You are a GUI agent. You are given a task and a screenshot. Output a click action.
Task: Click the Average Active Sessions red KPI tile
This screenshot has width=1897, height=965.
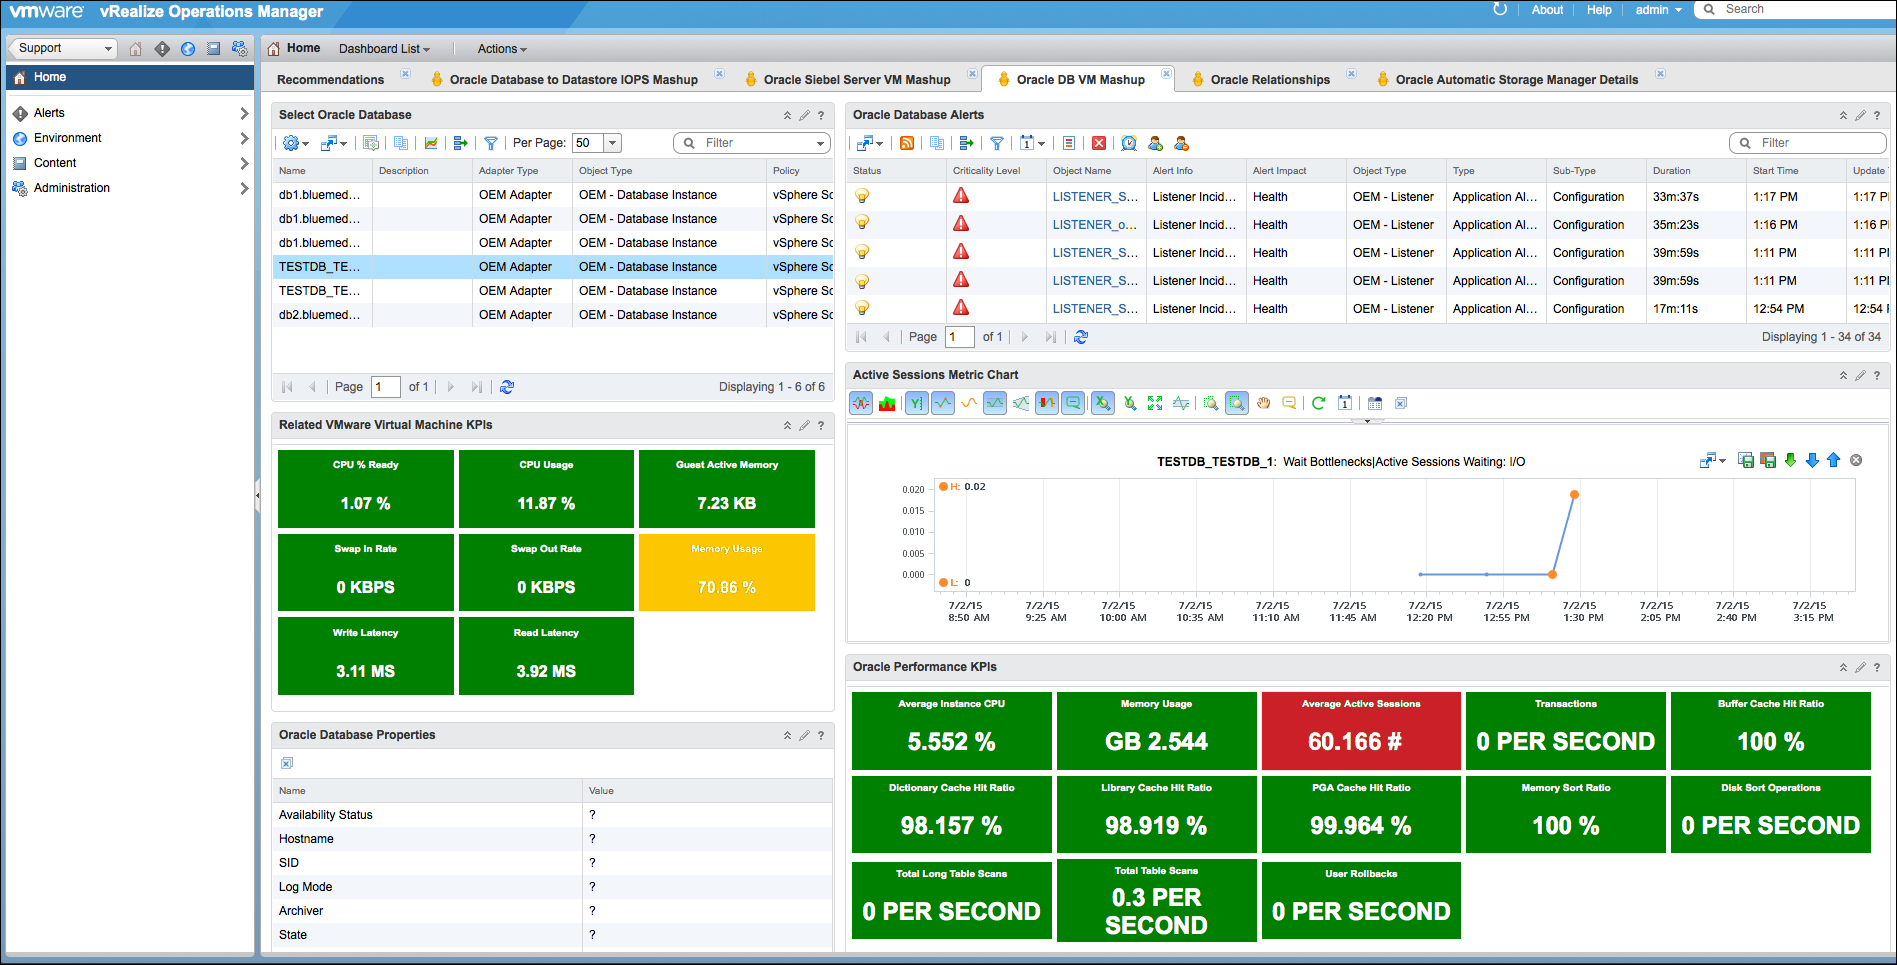(1361, 731)
